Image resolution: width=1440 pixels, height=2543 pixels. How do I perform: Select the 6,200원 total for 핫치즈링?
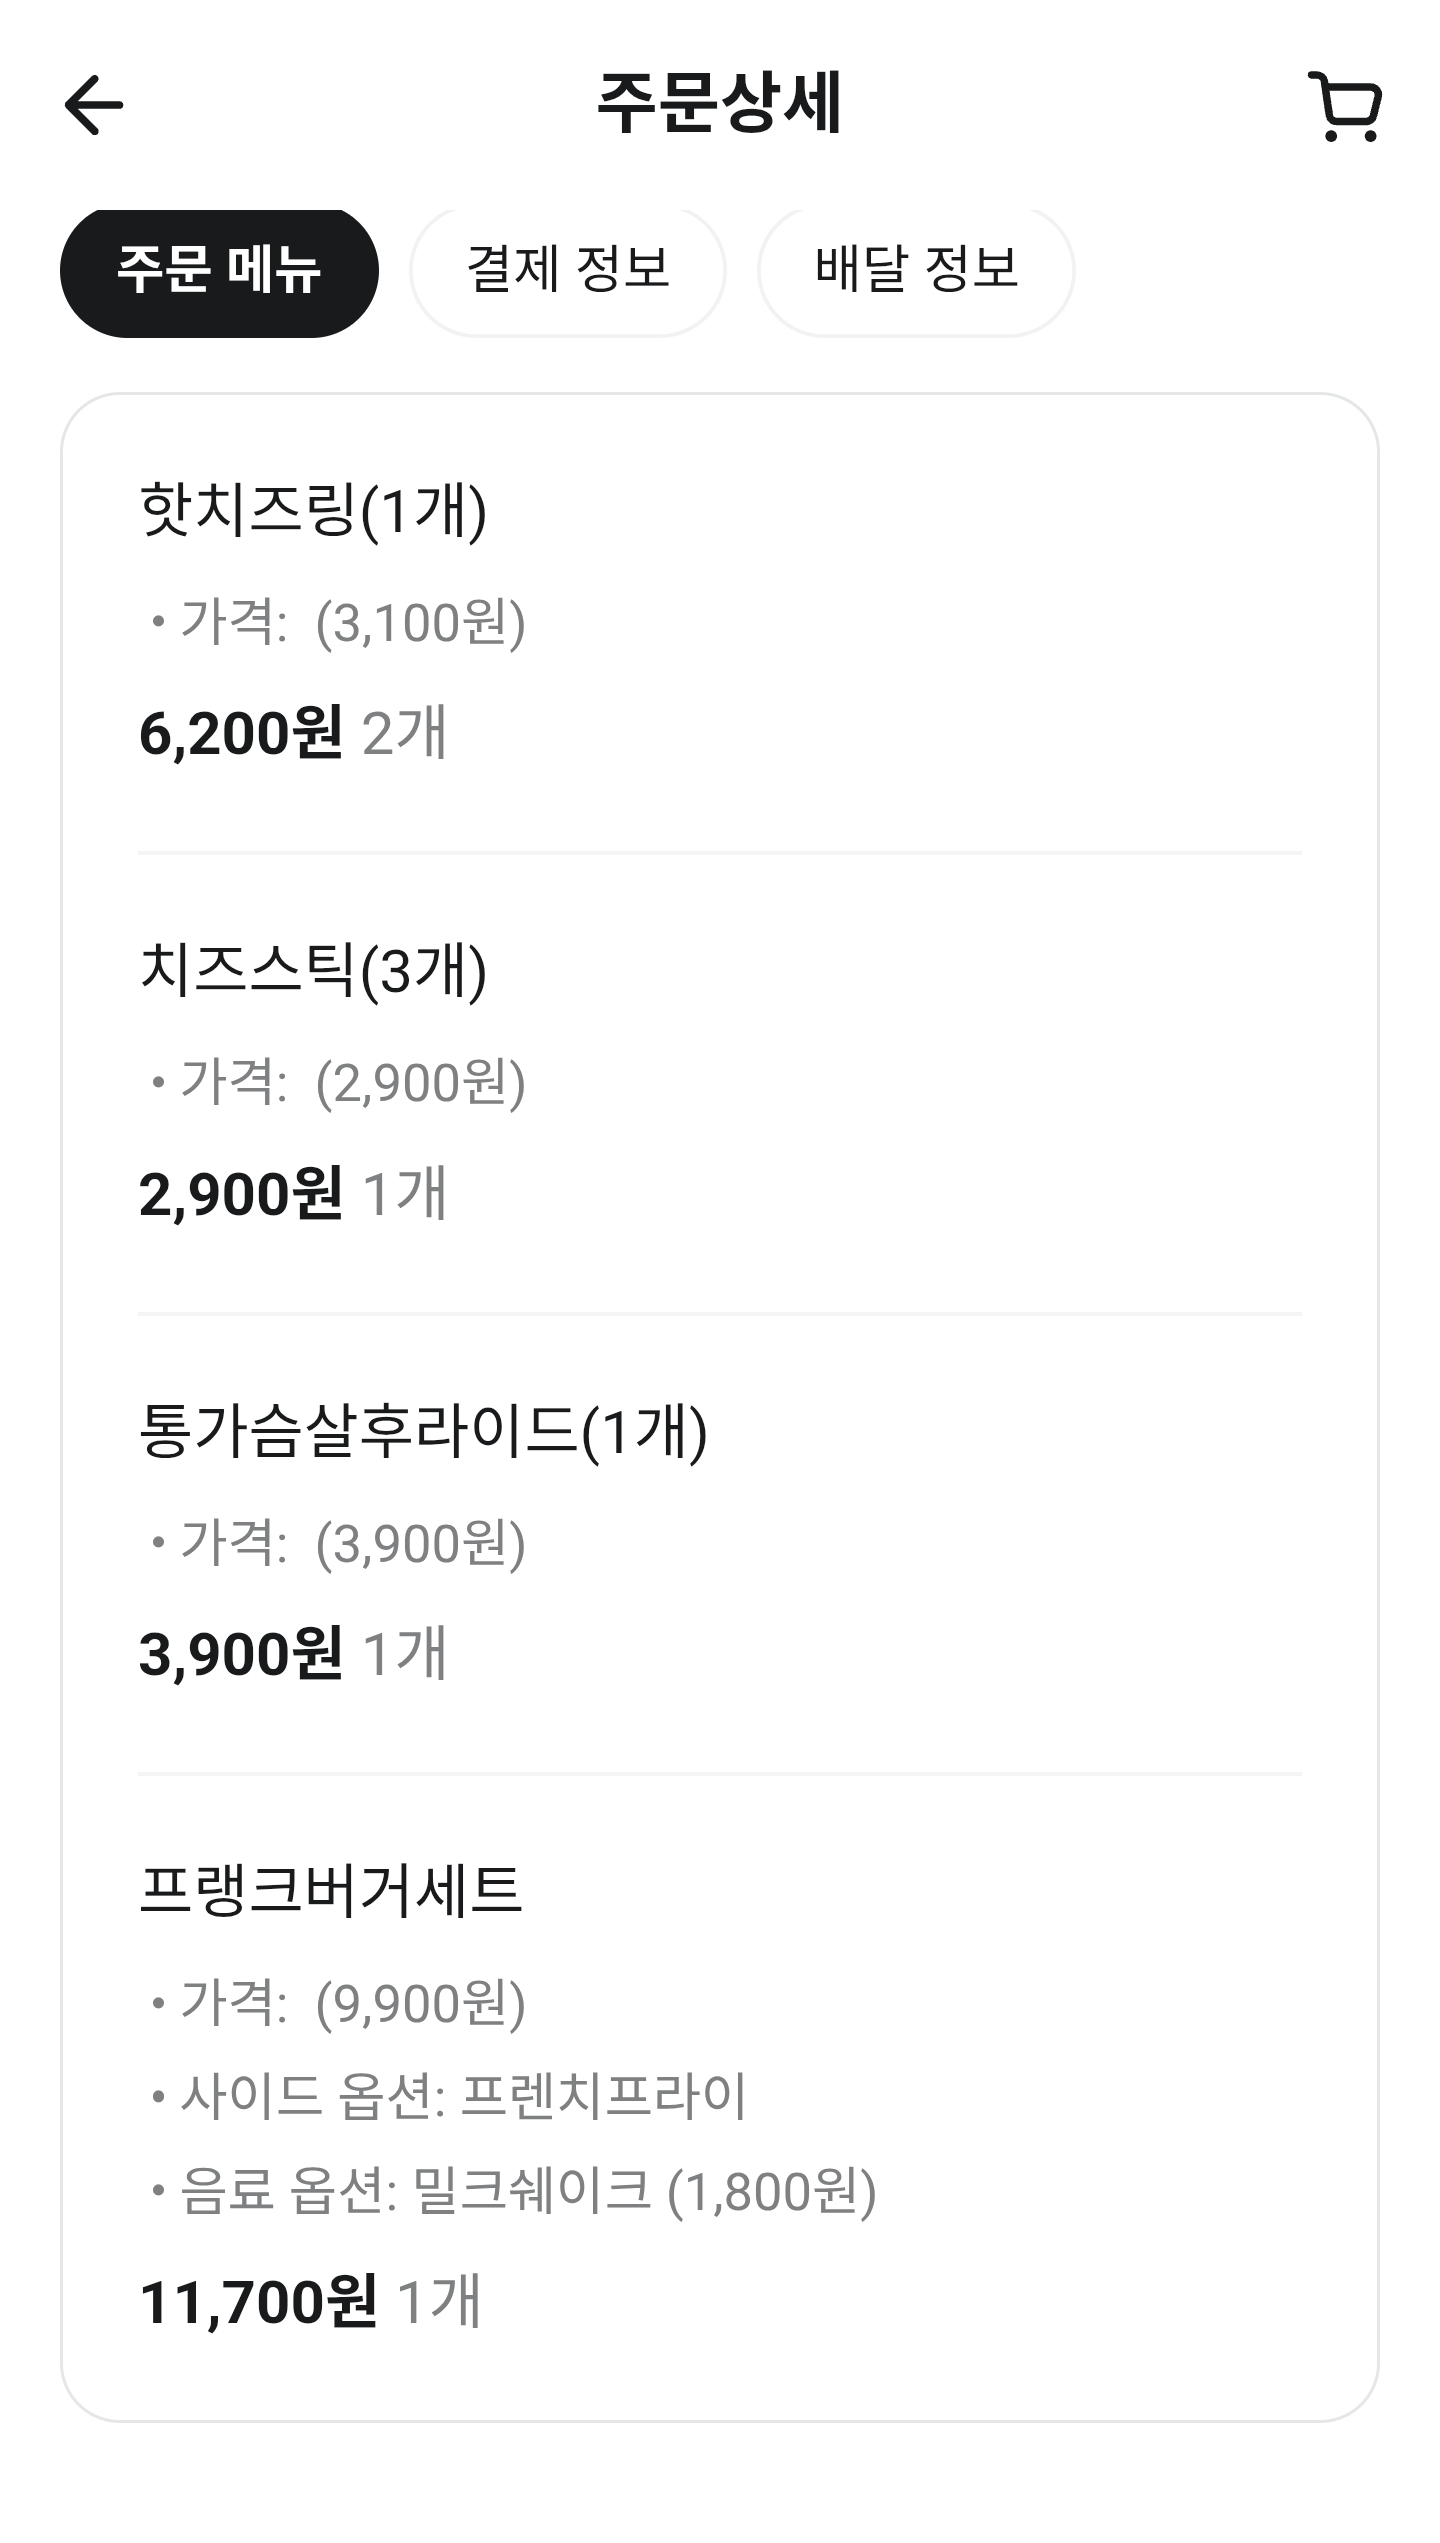pos(241,733)
